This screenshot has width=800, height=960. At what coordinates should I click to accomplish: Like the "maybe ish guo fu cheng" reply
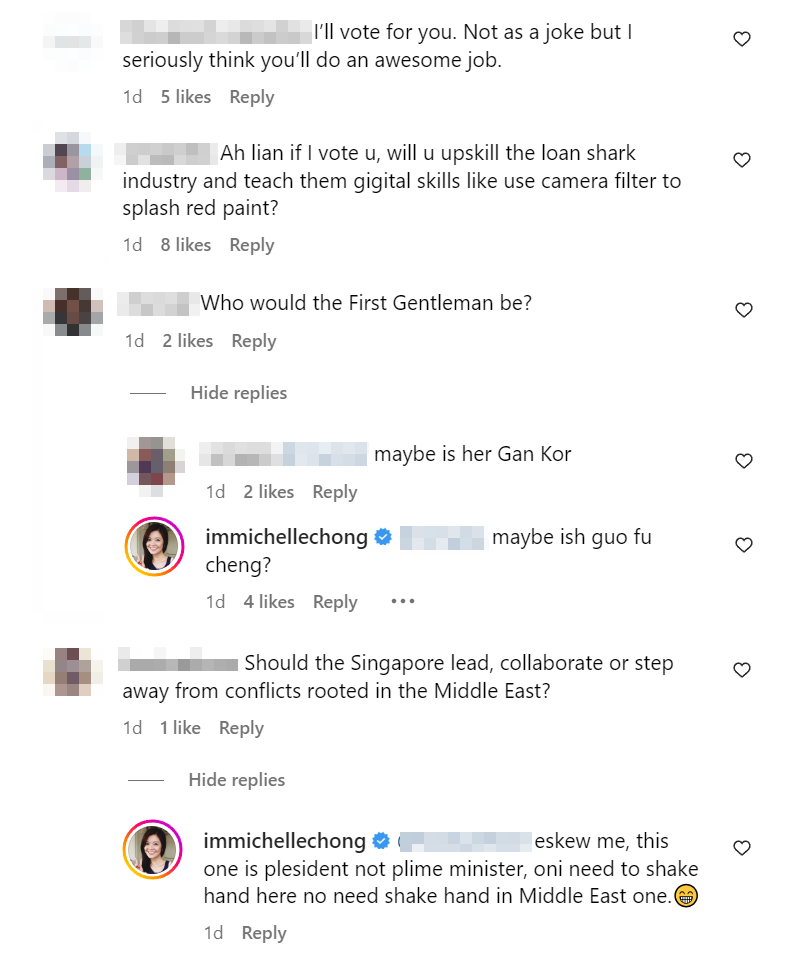coord(743,545)
